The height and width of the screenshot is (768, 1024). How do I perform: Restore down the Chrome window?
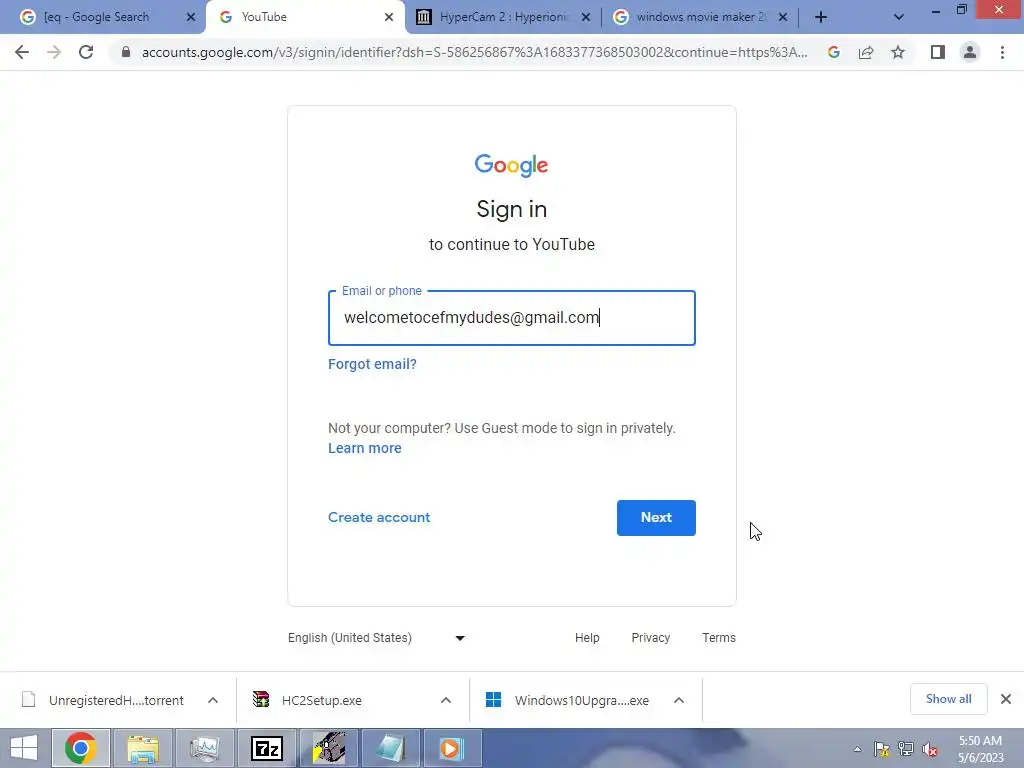pos(961,9)
